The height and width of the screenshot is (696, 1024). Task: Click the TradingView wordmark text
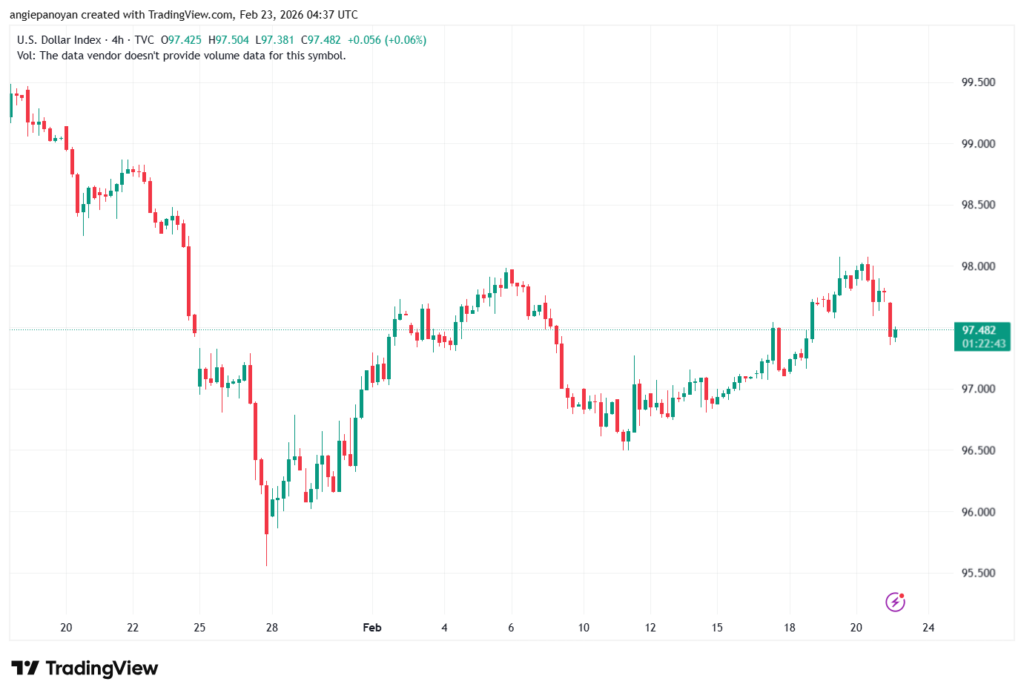click(101, 668)
